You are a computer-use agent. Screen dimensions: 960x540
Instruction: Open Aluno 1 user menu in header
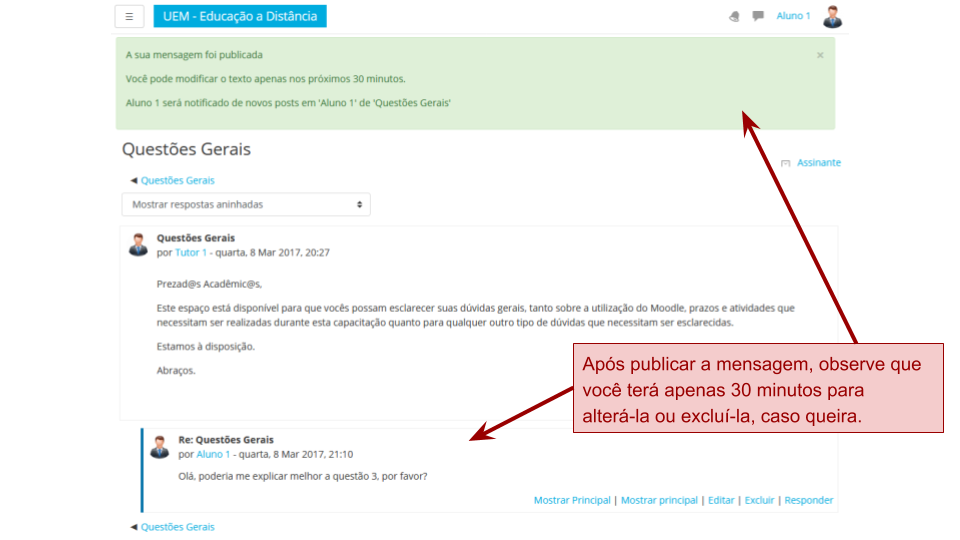793,16
